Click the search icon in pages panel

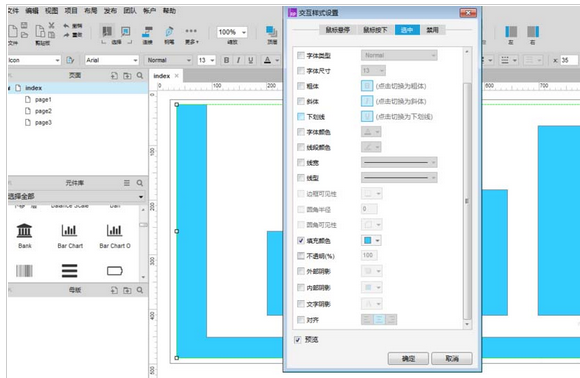coord(140,75)
